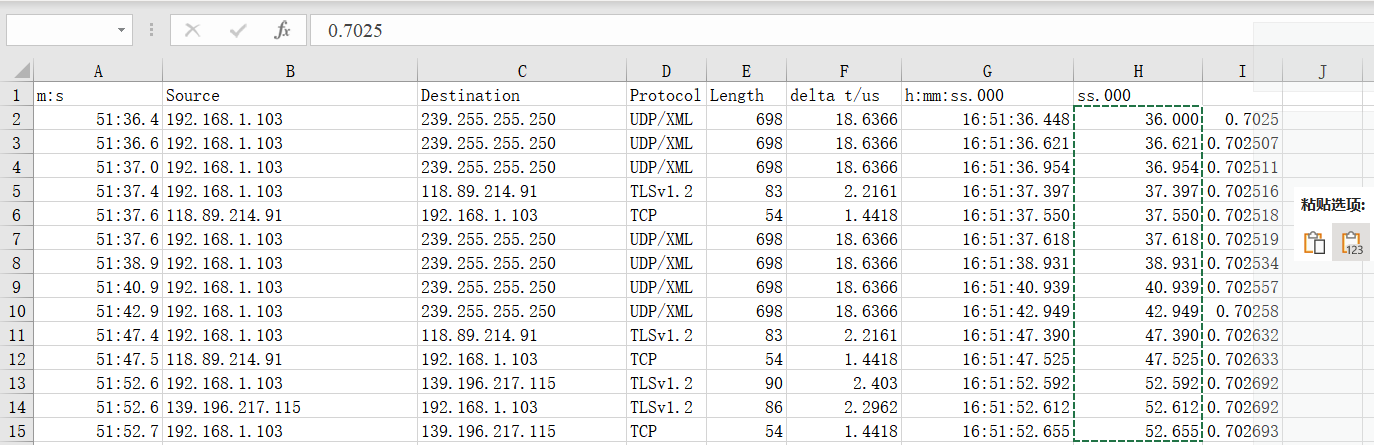This screenshot has width=1374, height=445.
Task: Open the Name Box dropdown arrow
Action: pos(122,31)
